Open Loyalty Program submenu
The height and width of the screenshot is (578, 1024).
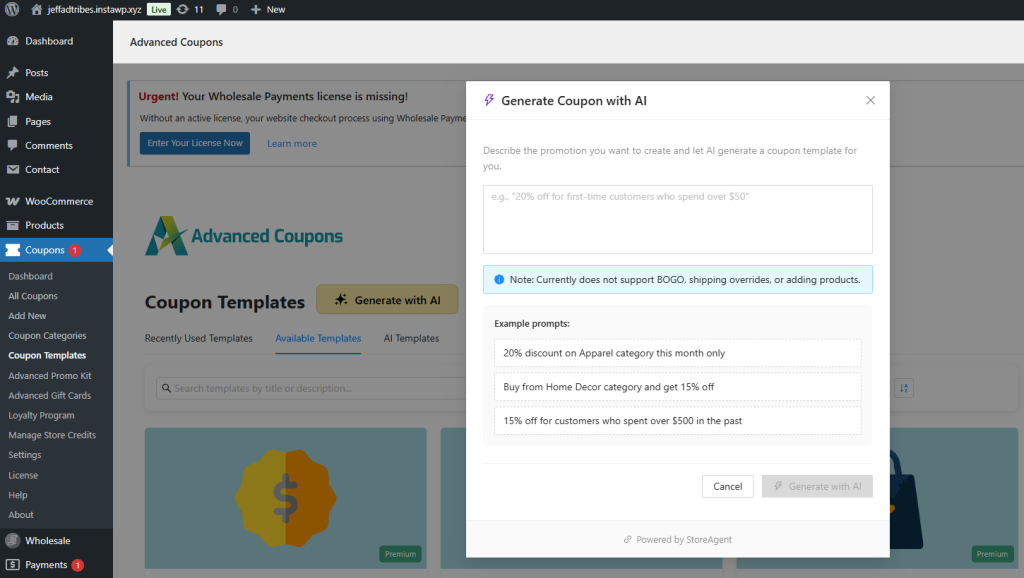41,415
